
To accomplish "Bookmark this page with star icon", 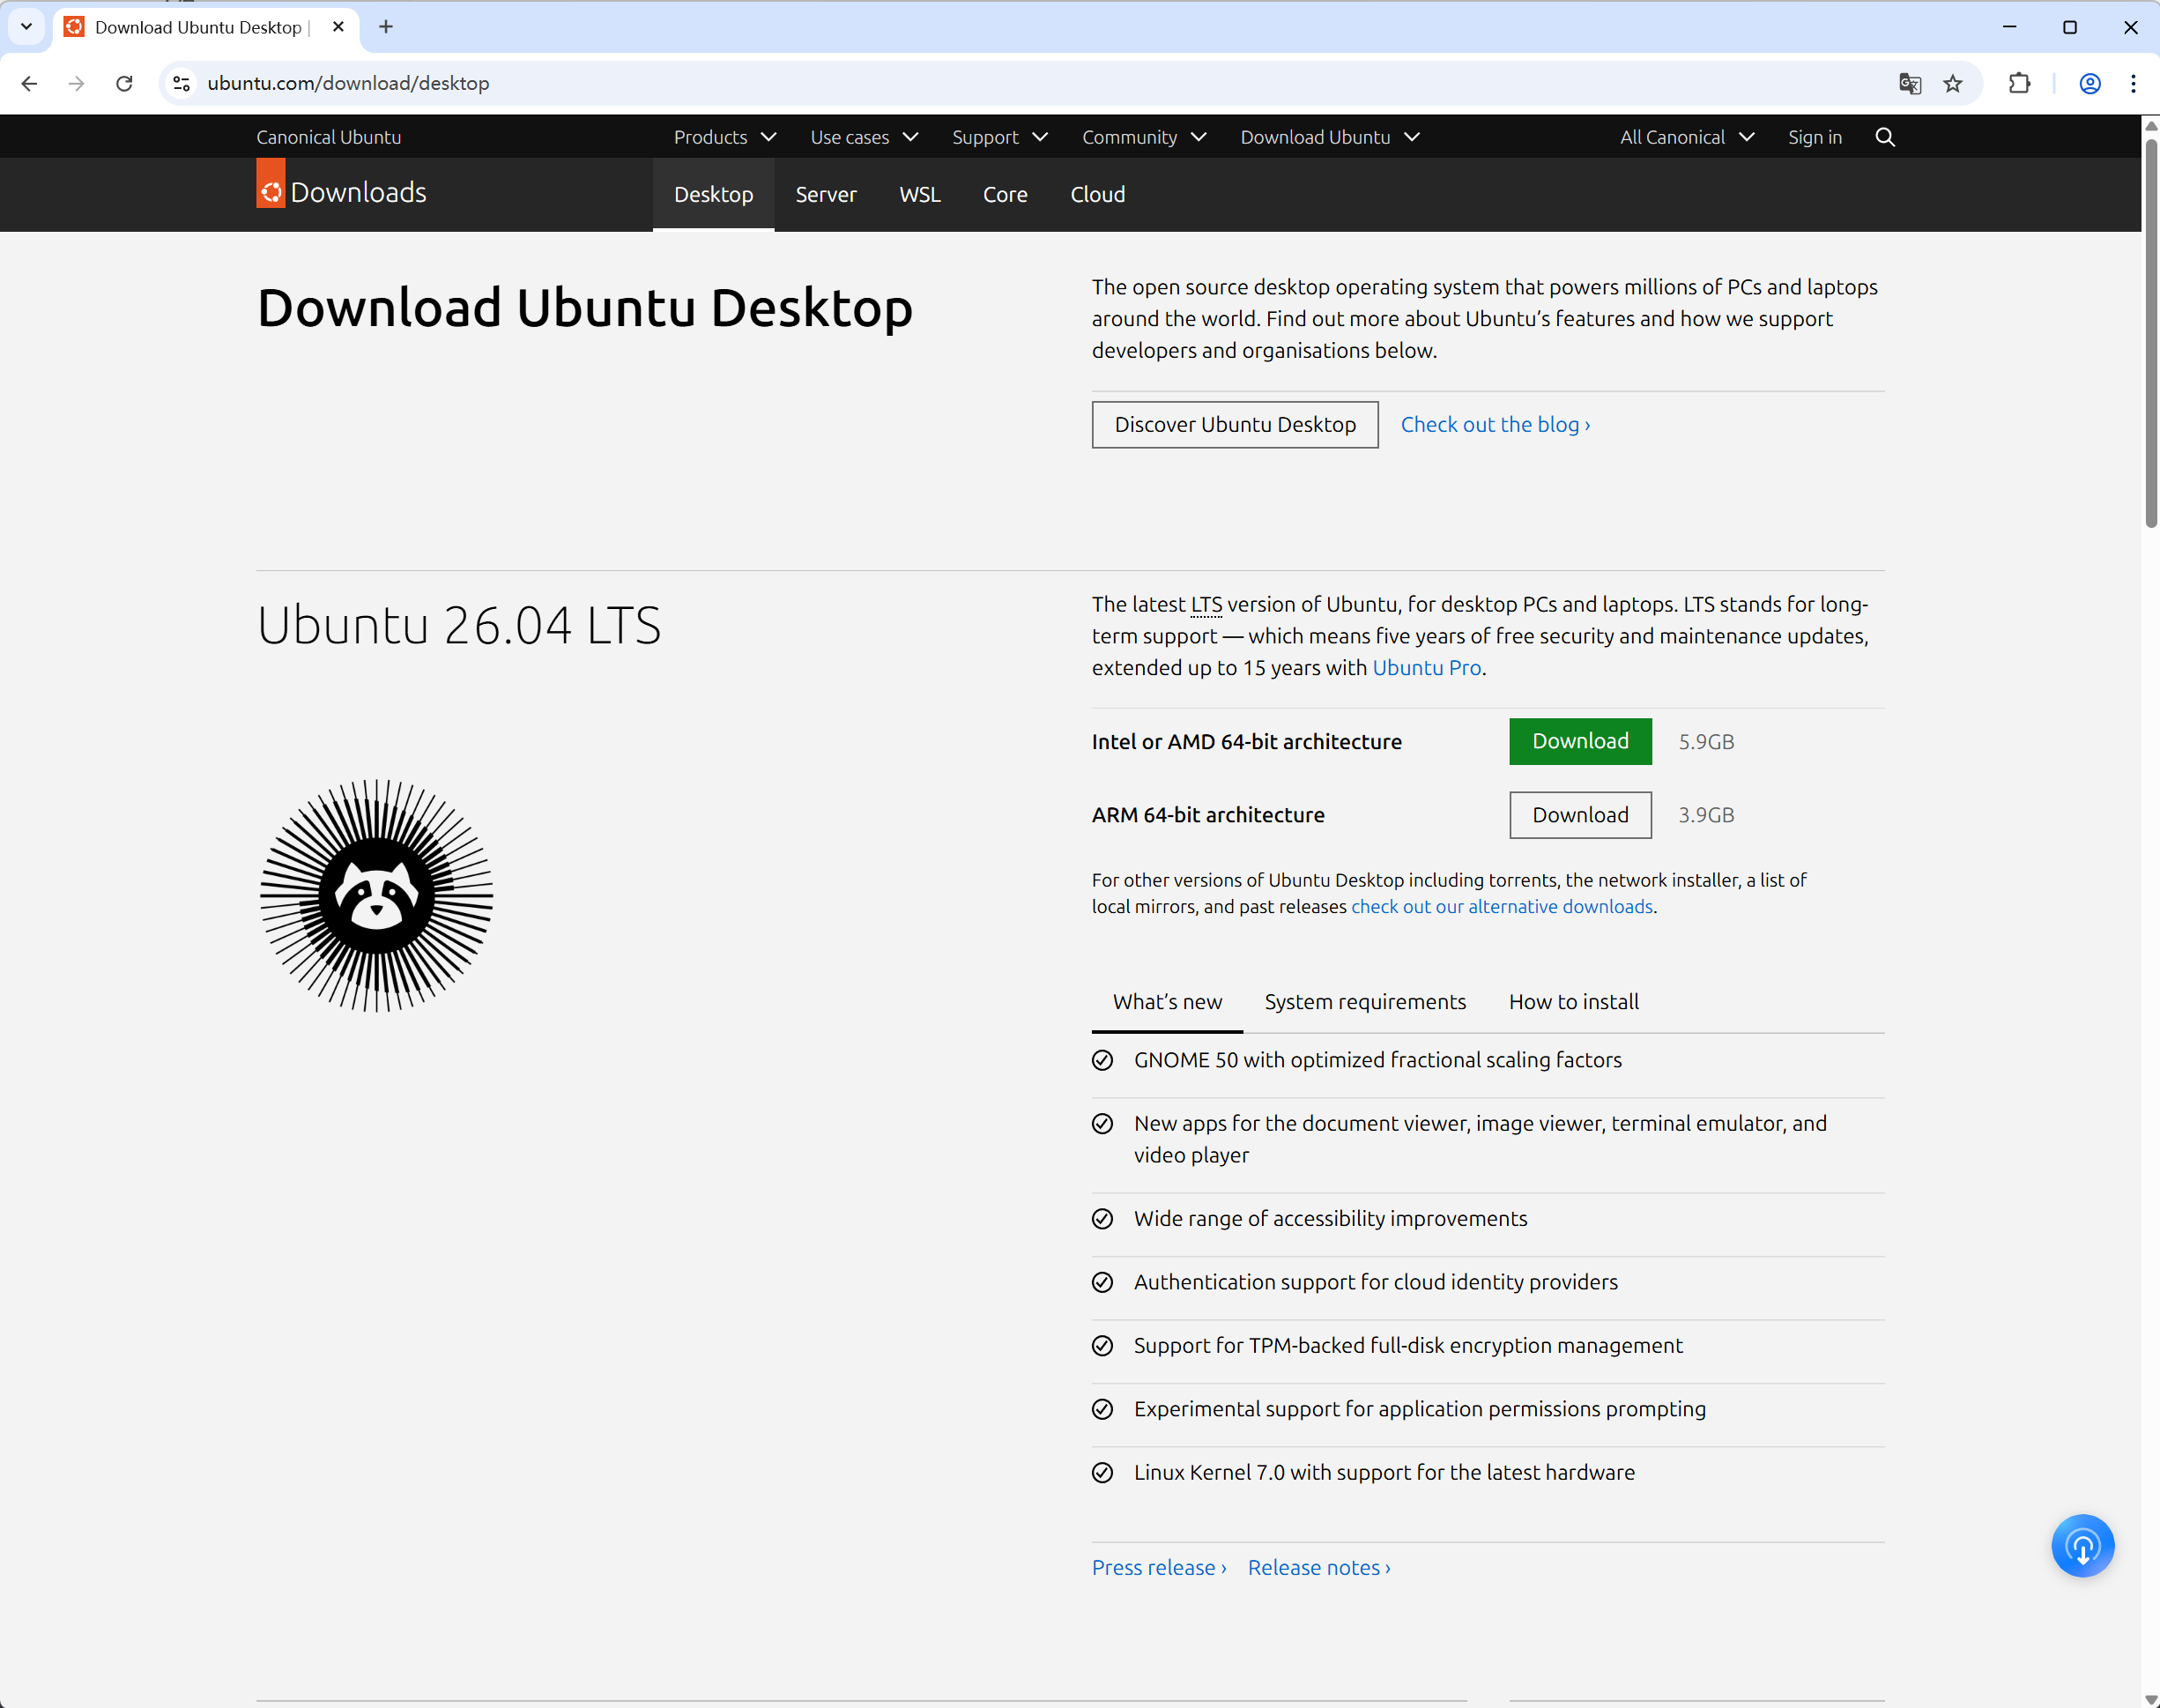I will pyautogui.click(x=1952, y=84).
